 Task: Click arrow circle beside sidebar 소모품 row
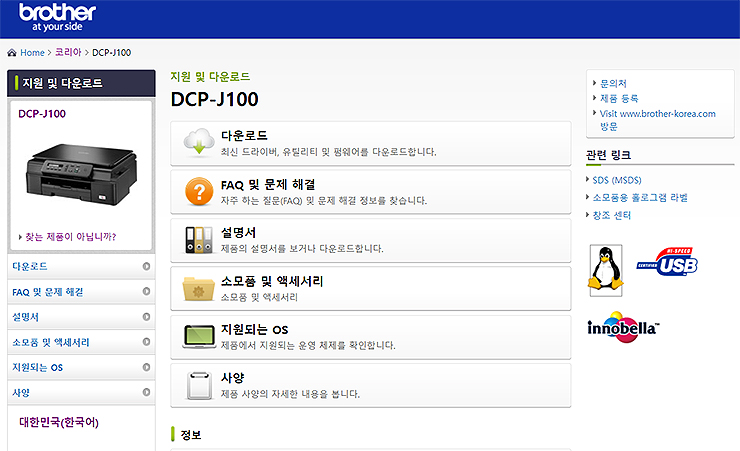coord(146,342)
